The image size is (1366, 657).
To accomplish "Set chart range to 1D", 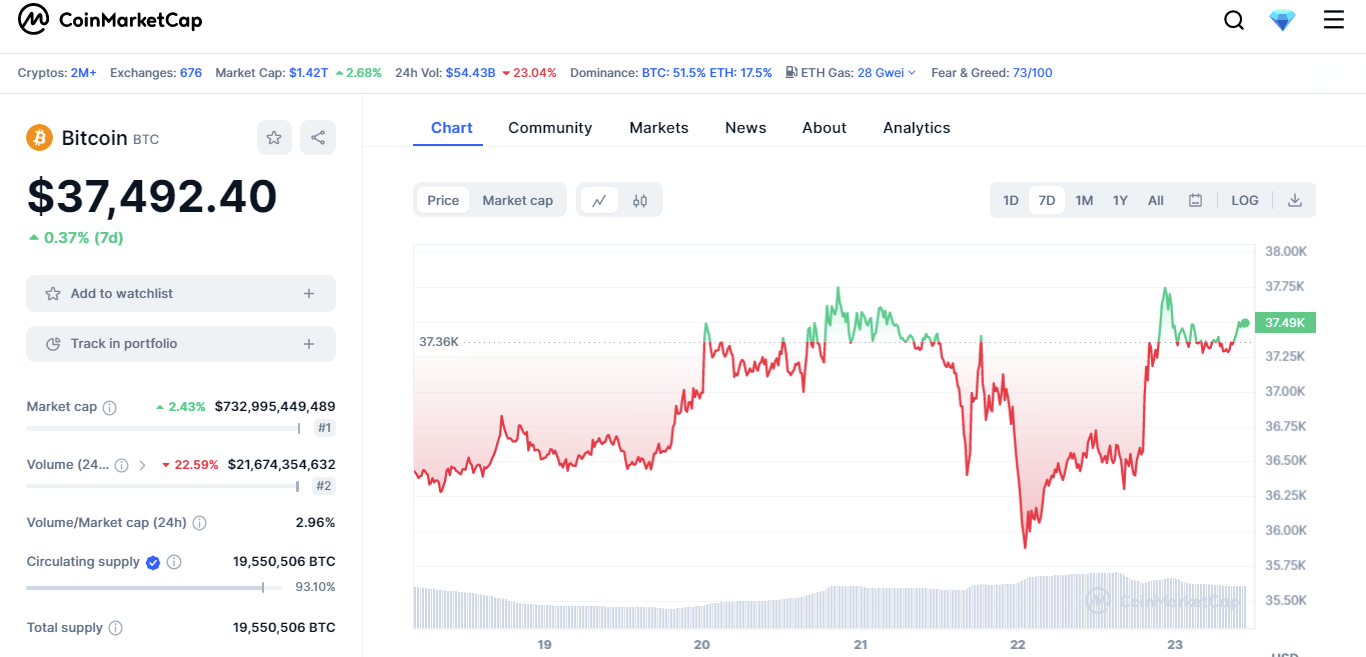I will pyautogui.click(x=1011, y=200).
